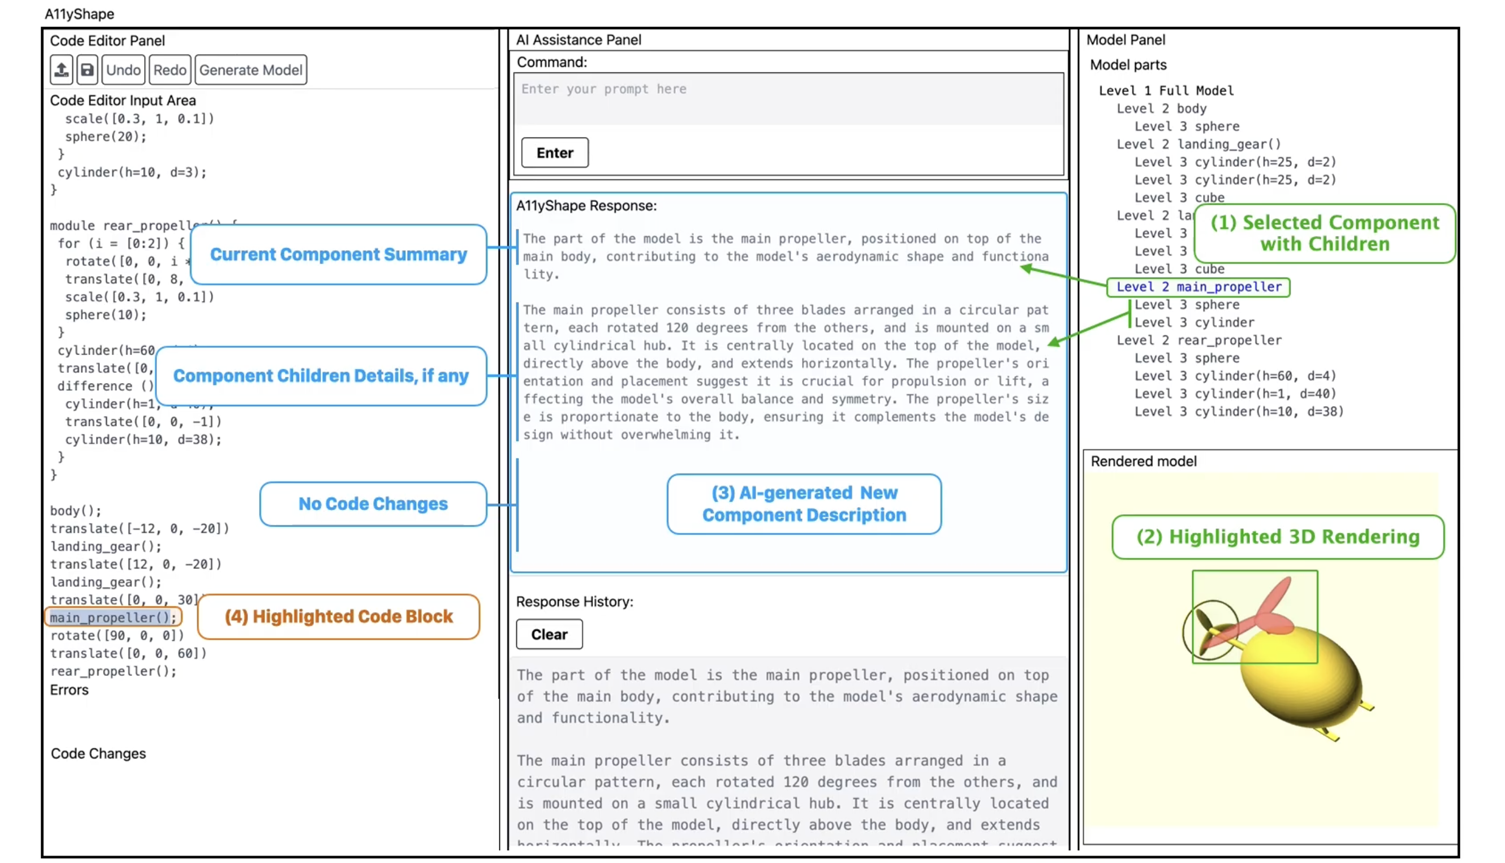The image size is (1505, 863).
Task: Click the Generate Model button
Action: (250, 70)
